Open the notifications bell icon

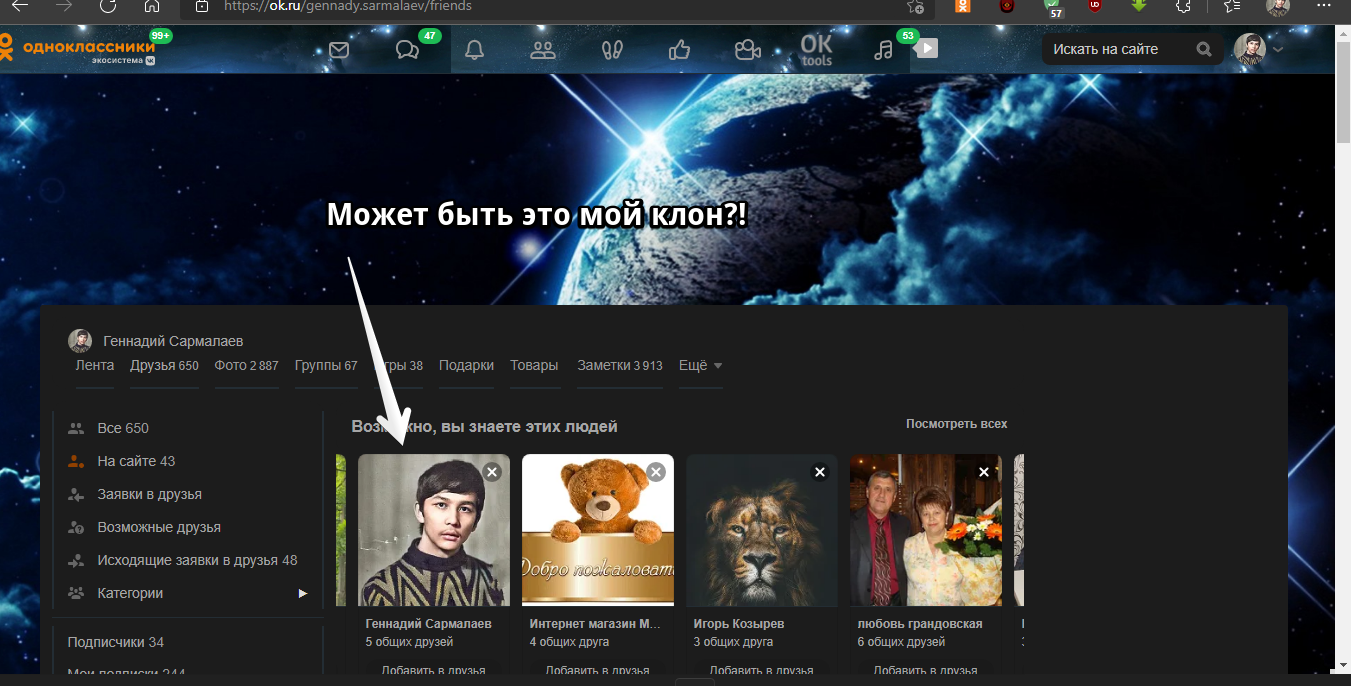coord(474,50)
